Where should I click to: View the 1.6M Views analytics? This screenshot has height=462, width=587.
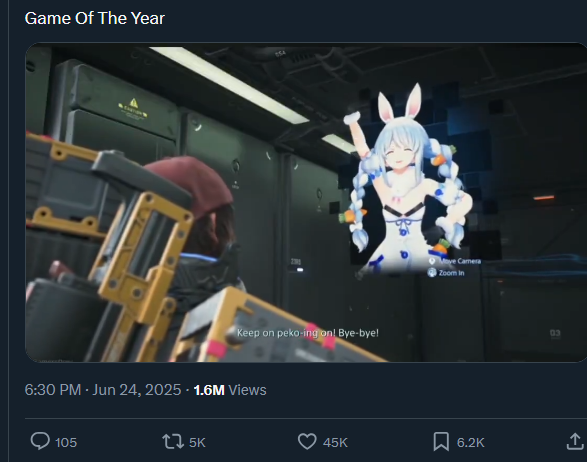(x=230, y=390)
